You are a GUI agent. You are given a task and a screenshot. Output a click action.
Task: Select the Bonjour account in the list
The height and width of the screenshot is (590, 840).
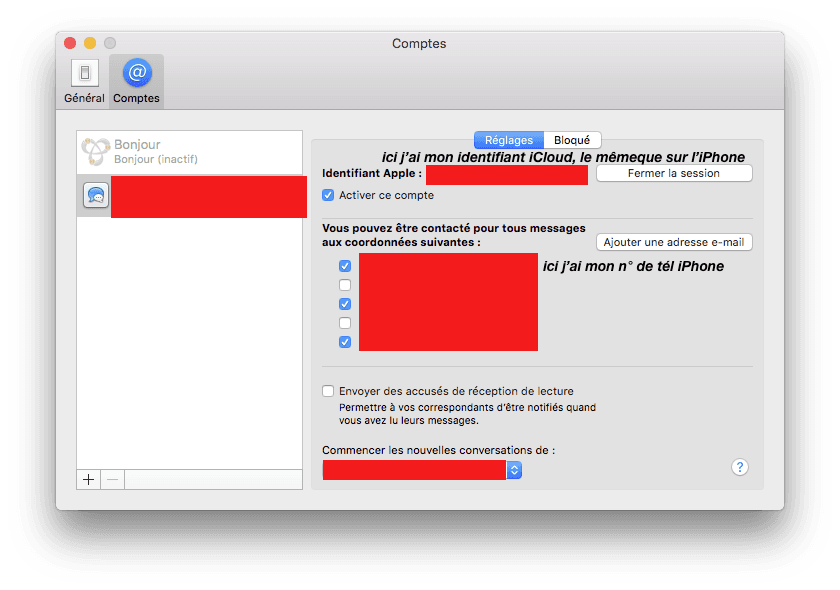190,152
